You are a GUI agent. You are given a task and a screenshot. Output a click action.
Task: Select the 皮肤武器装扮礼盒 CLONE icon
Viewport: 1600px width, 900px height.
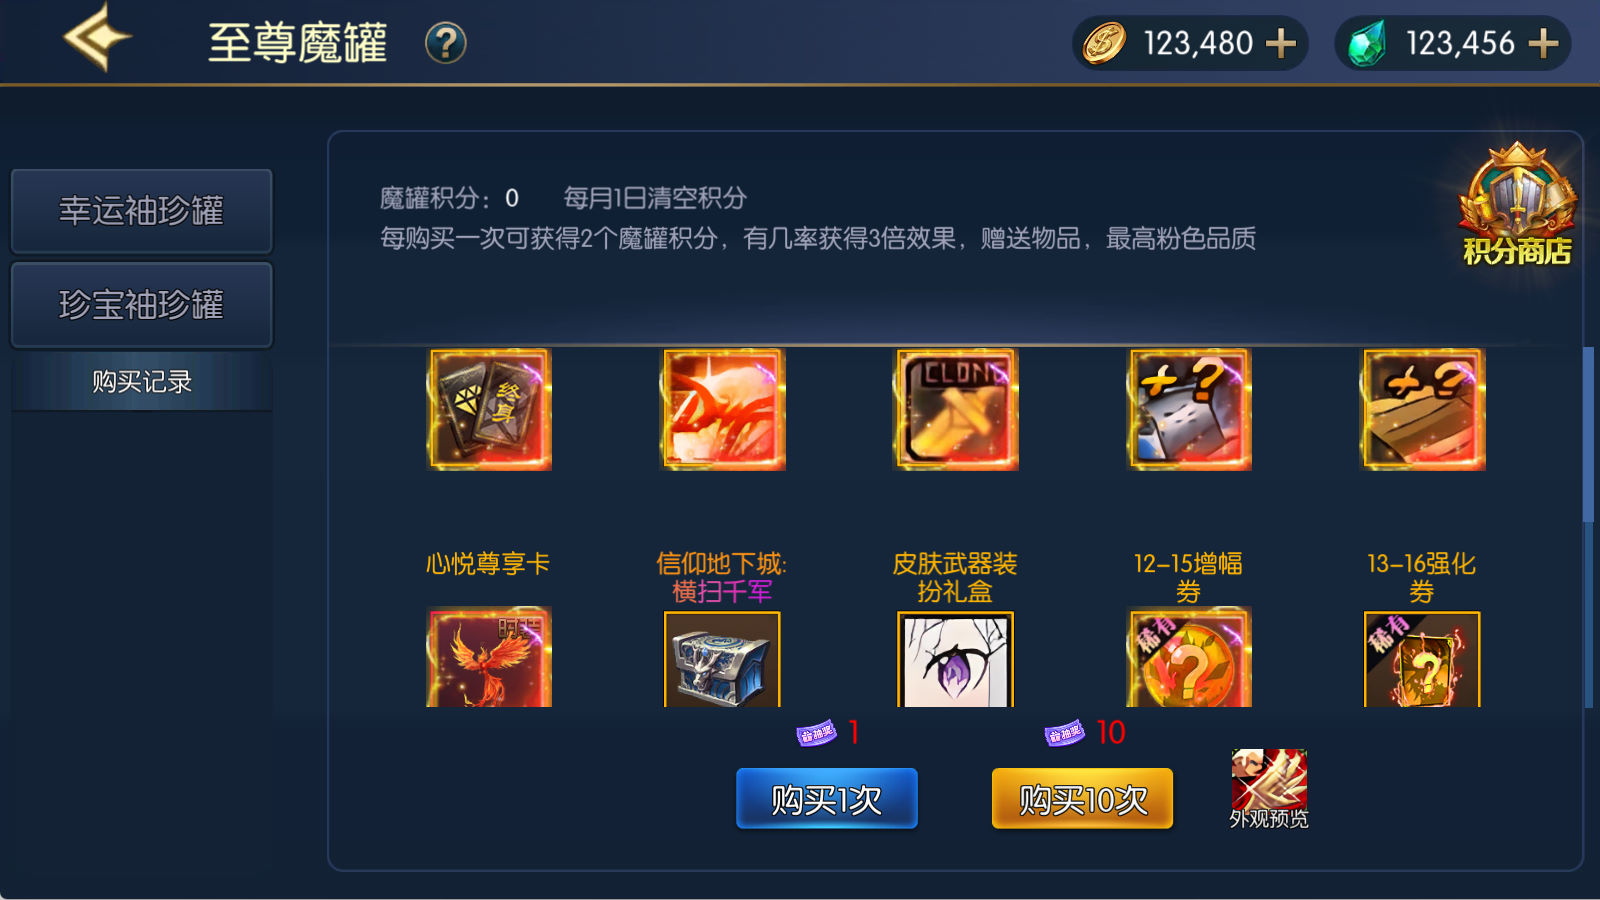pyautogui.click(x=956, y=409)
